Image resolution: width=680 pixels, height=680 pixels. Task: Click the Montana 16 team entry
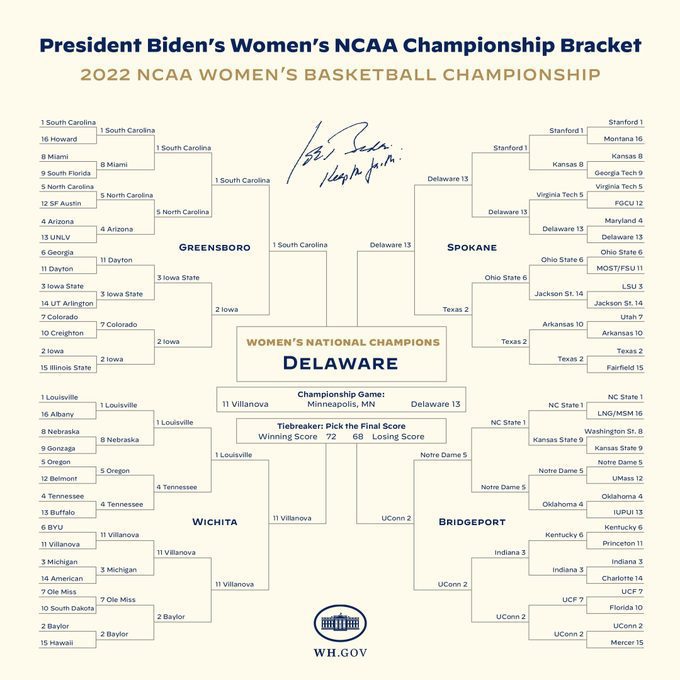[x=624, y=139]
